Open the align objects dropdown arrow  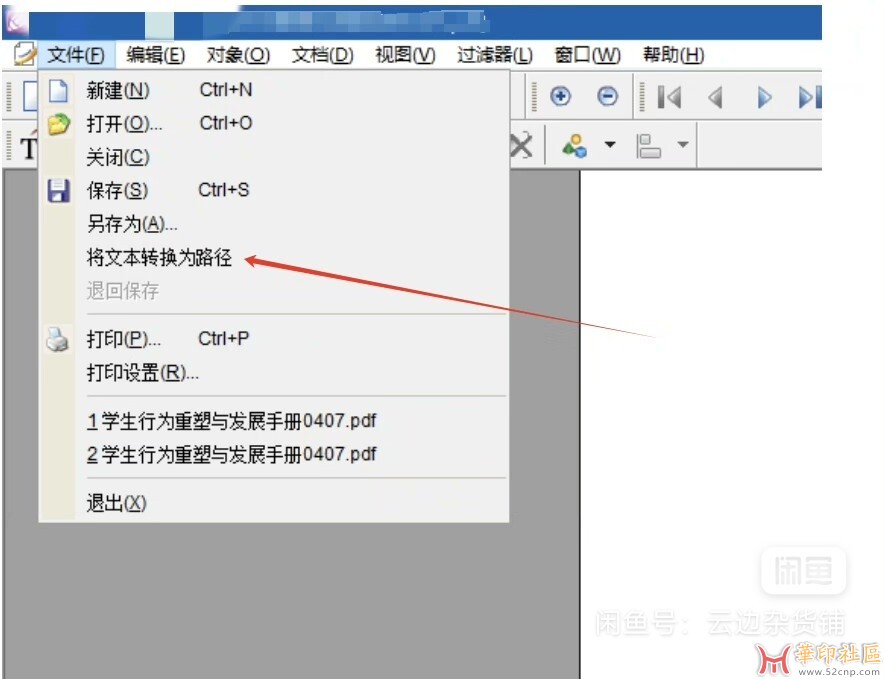click(x=683, y=146)
